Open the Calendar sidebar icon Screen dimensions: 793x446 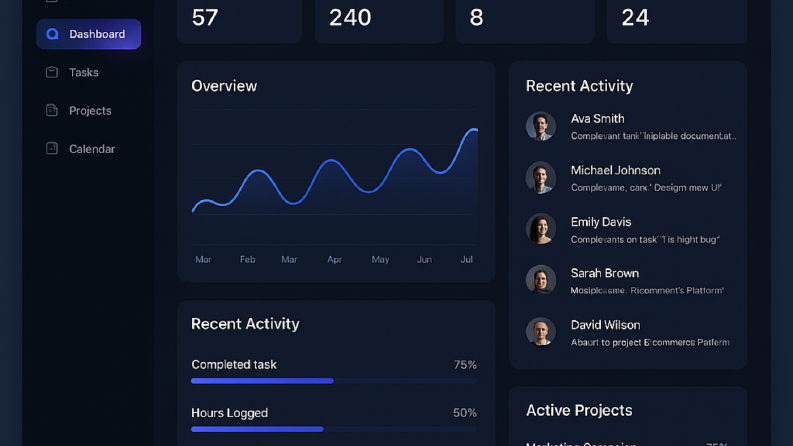52,148
